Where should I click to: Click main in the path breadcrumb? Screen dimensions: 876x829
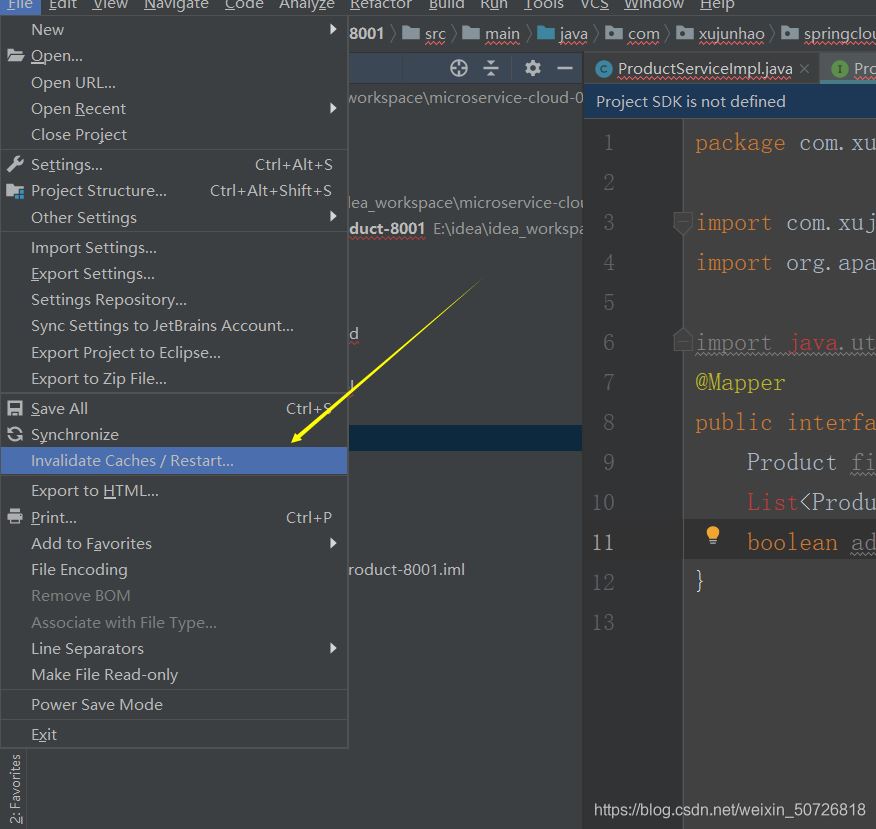(502, 34)
